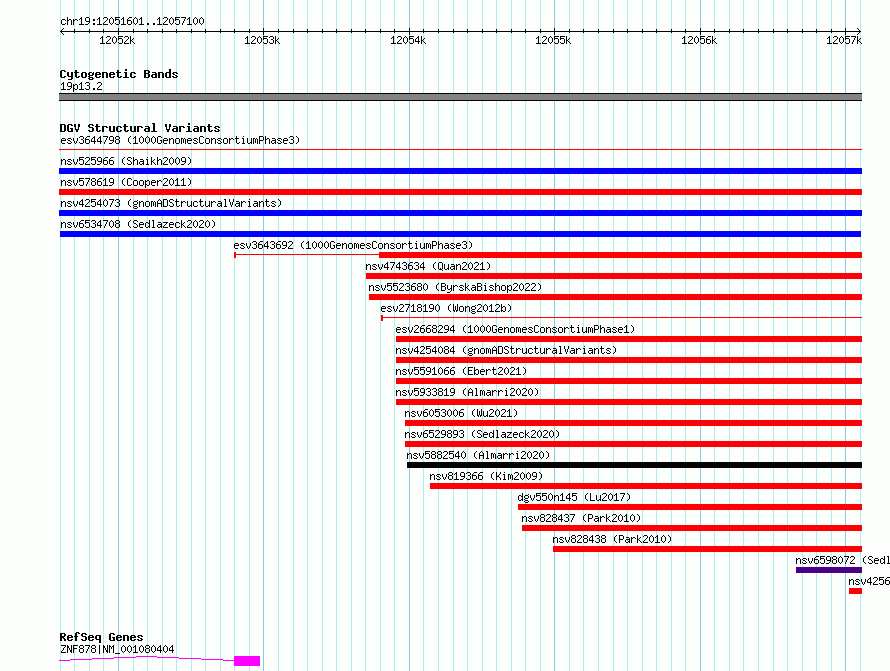This screenshot has width=890, height=671.
Task: Select nsv6053006 Wu2021 variant label
Action: pyautogui.click(x=461, y=413)
